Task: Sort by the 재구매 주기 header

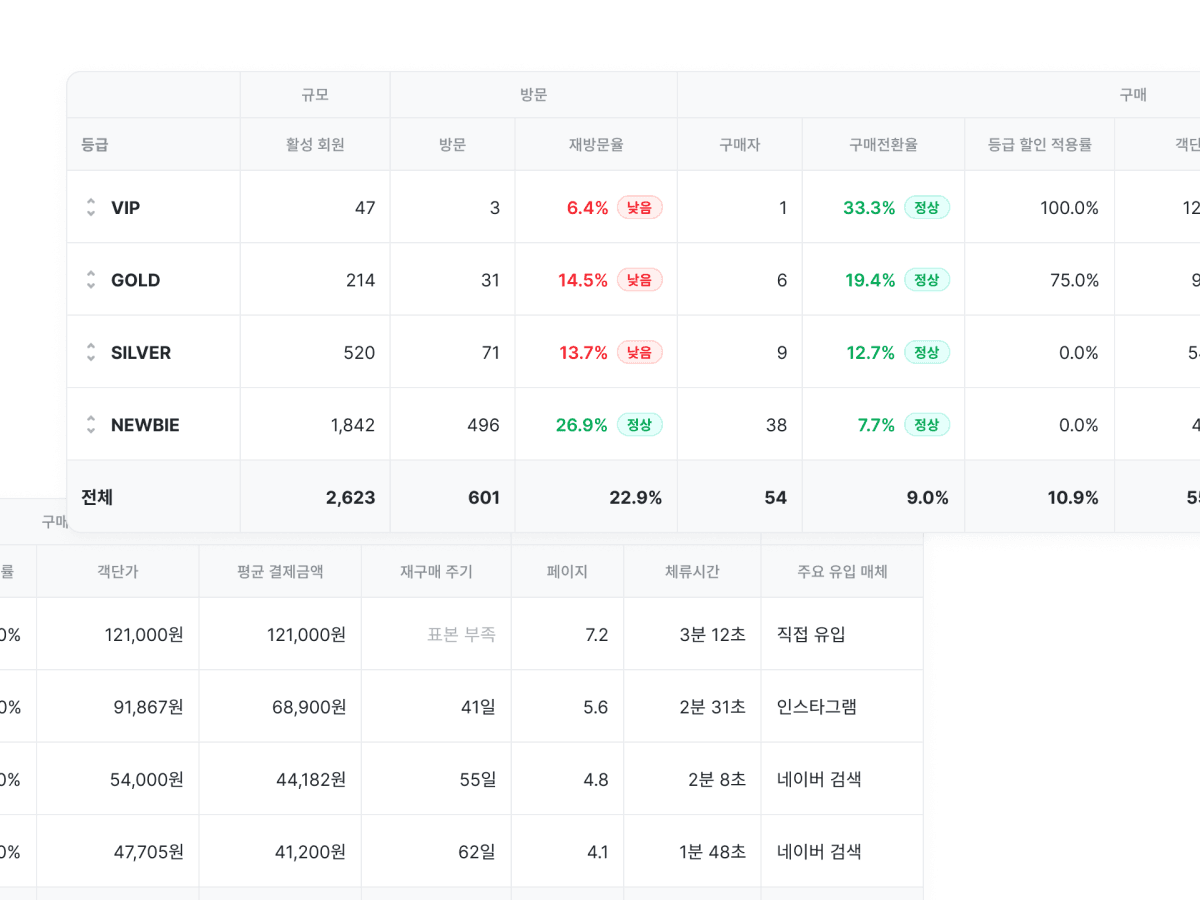Action: point(436,572)
